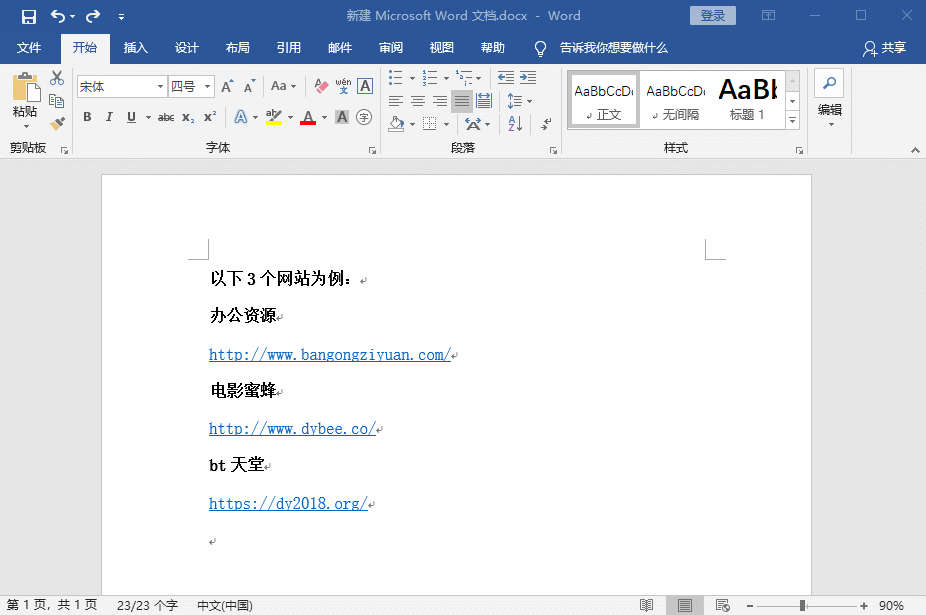
Task: Increase paragraph indent
Action: [x=528, y=77]
